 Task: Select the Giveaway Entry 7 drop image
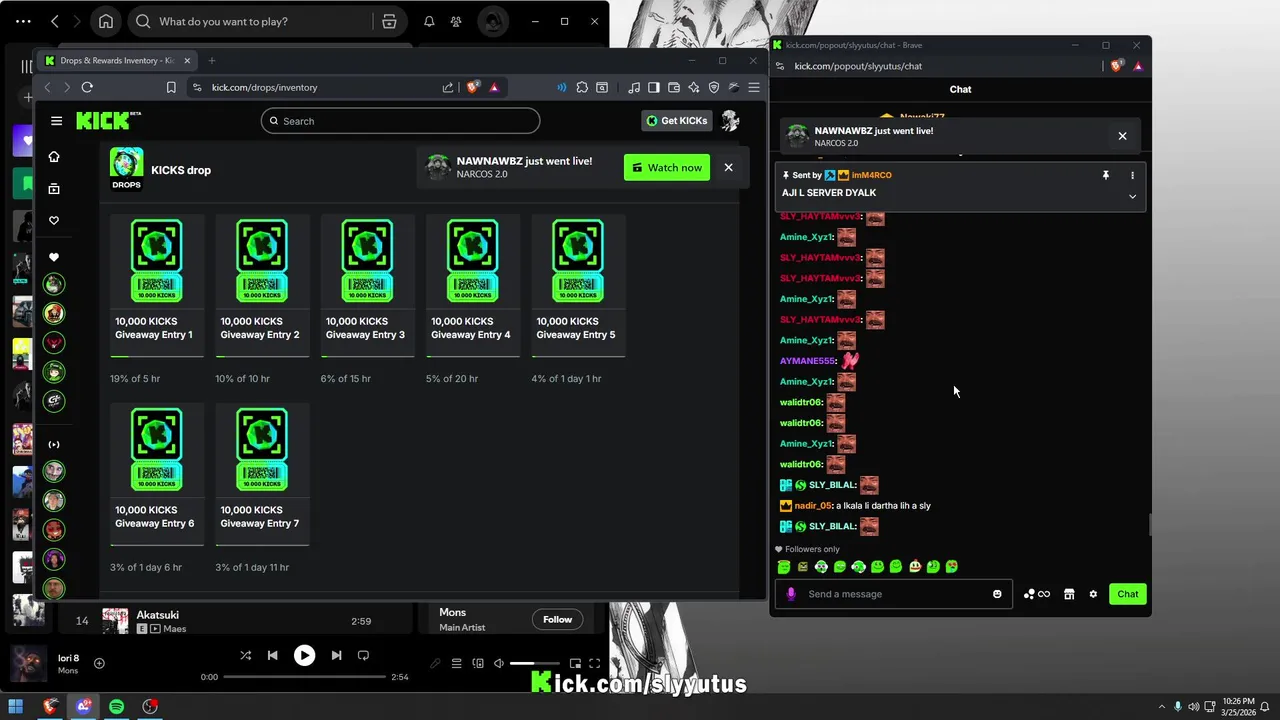point(262,449)
